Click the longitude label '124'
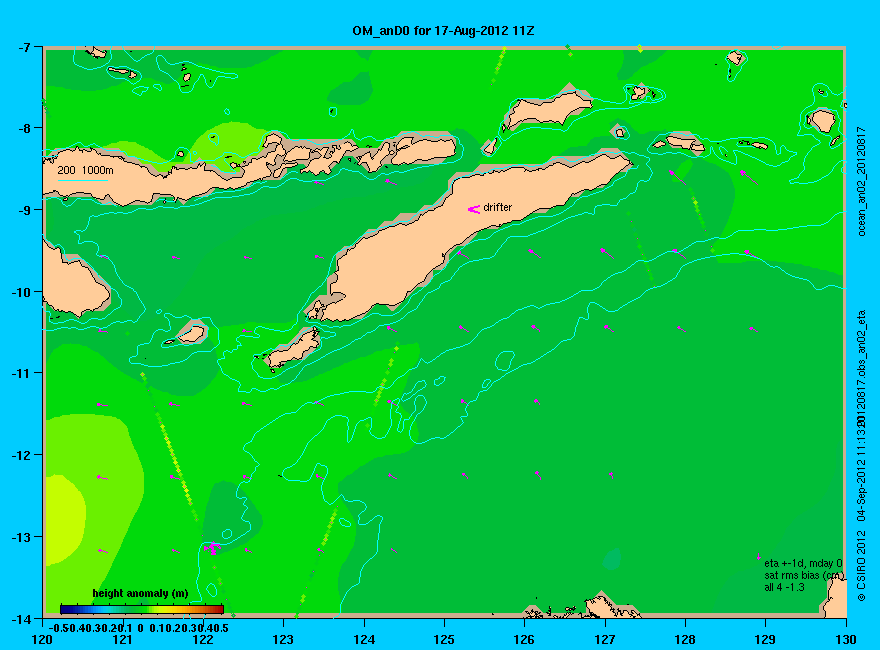This screenshot has height=650, width=880. click(364, 639)
